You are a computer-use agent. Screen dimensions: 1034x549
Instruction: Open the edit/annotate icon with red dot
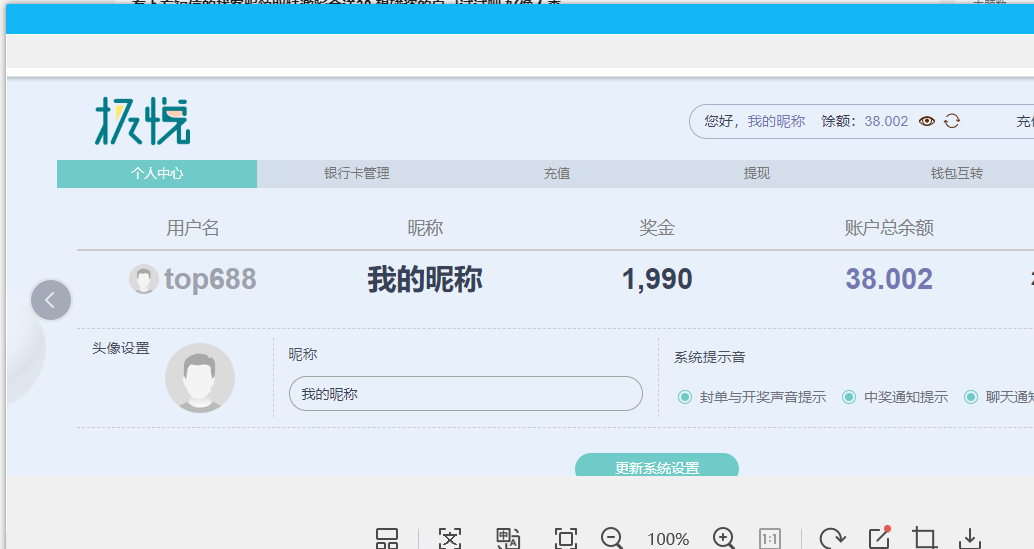(879, 538)
